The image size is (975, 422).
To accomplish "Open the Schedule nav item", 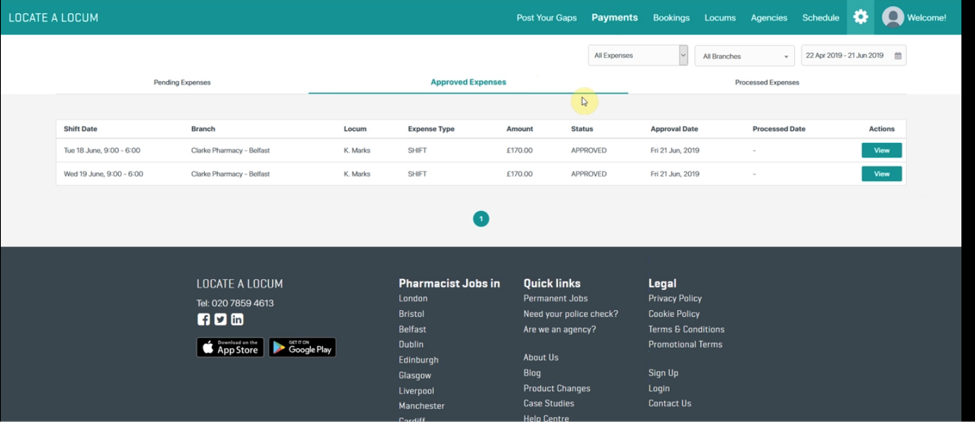I will pyautogui.click(x=820, y=17).
